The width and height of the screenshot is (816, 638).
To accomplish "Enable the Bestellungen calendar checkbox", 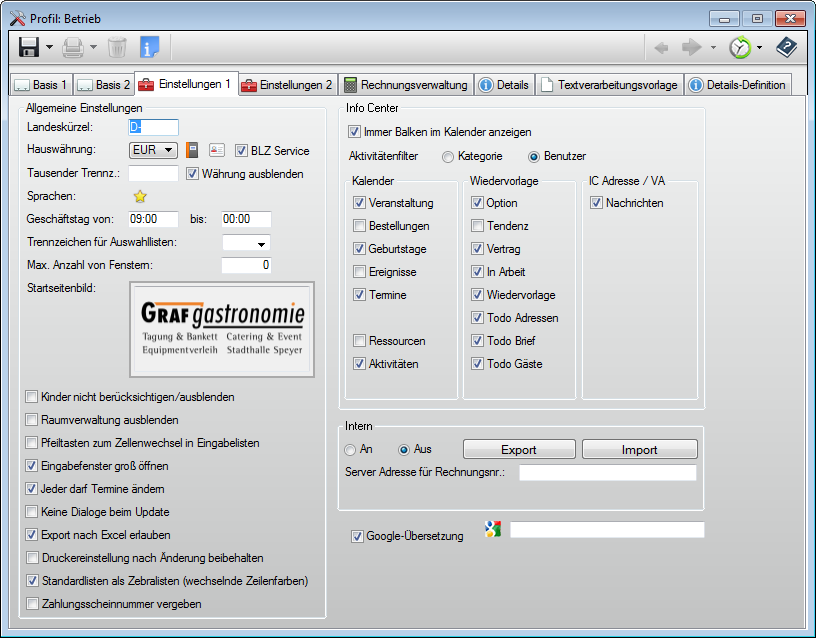I will (x=360, y=226).
